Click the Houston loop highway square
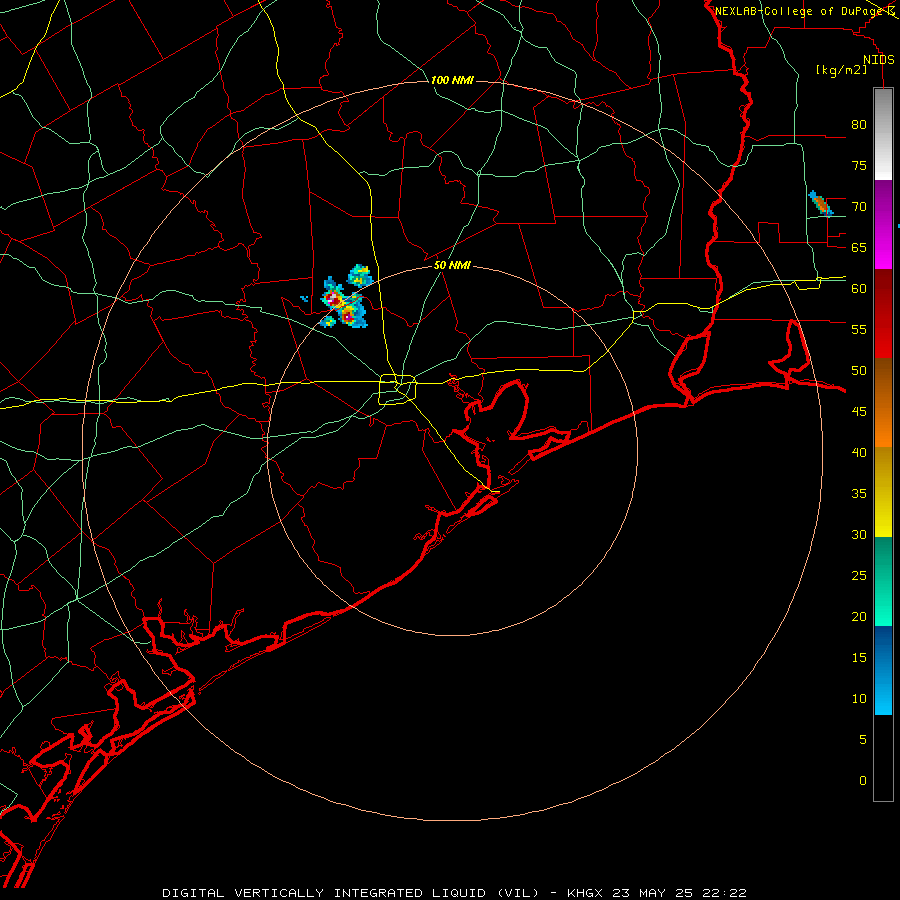The width and height of the screenshot is (900, 900). click(x=398, y=389)
